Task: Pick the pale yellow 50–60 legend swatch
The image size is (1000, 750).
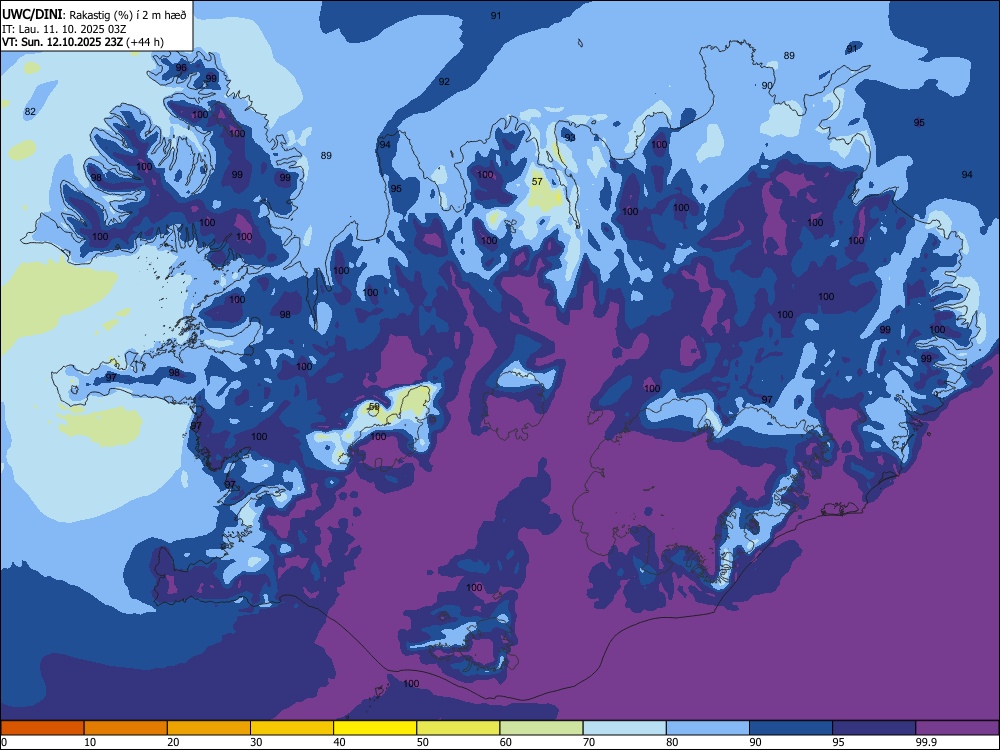Action: click(458, 728)
